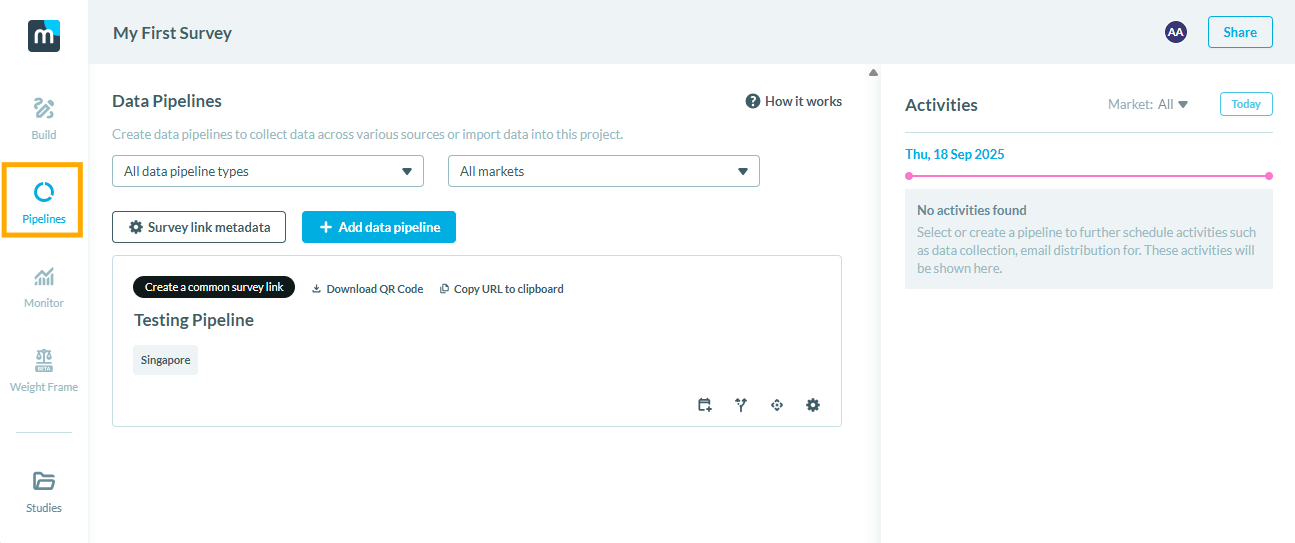Viewport: 1295px width, 543px height.
Task: Open the Monitor section in the sidebar
Action: tap(44, 287)
